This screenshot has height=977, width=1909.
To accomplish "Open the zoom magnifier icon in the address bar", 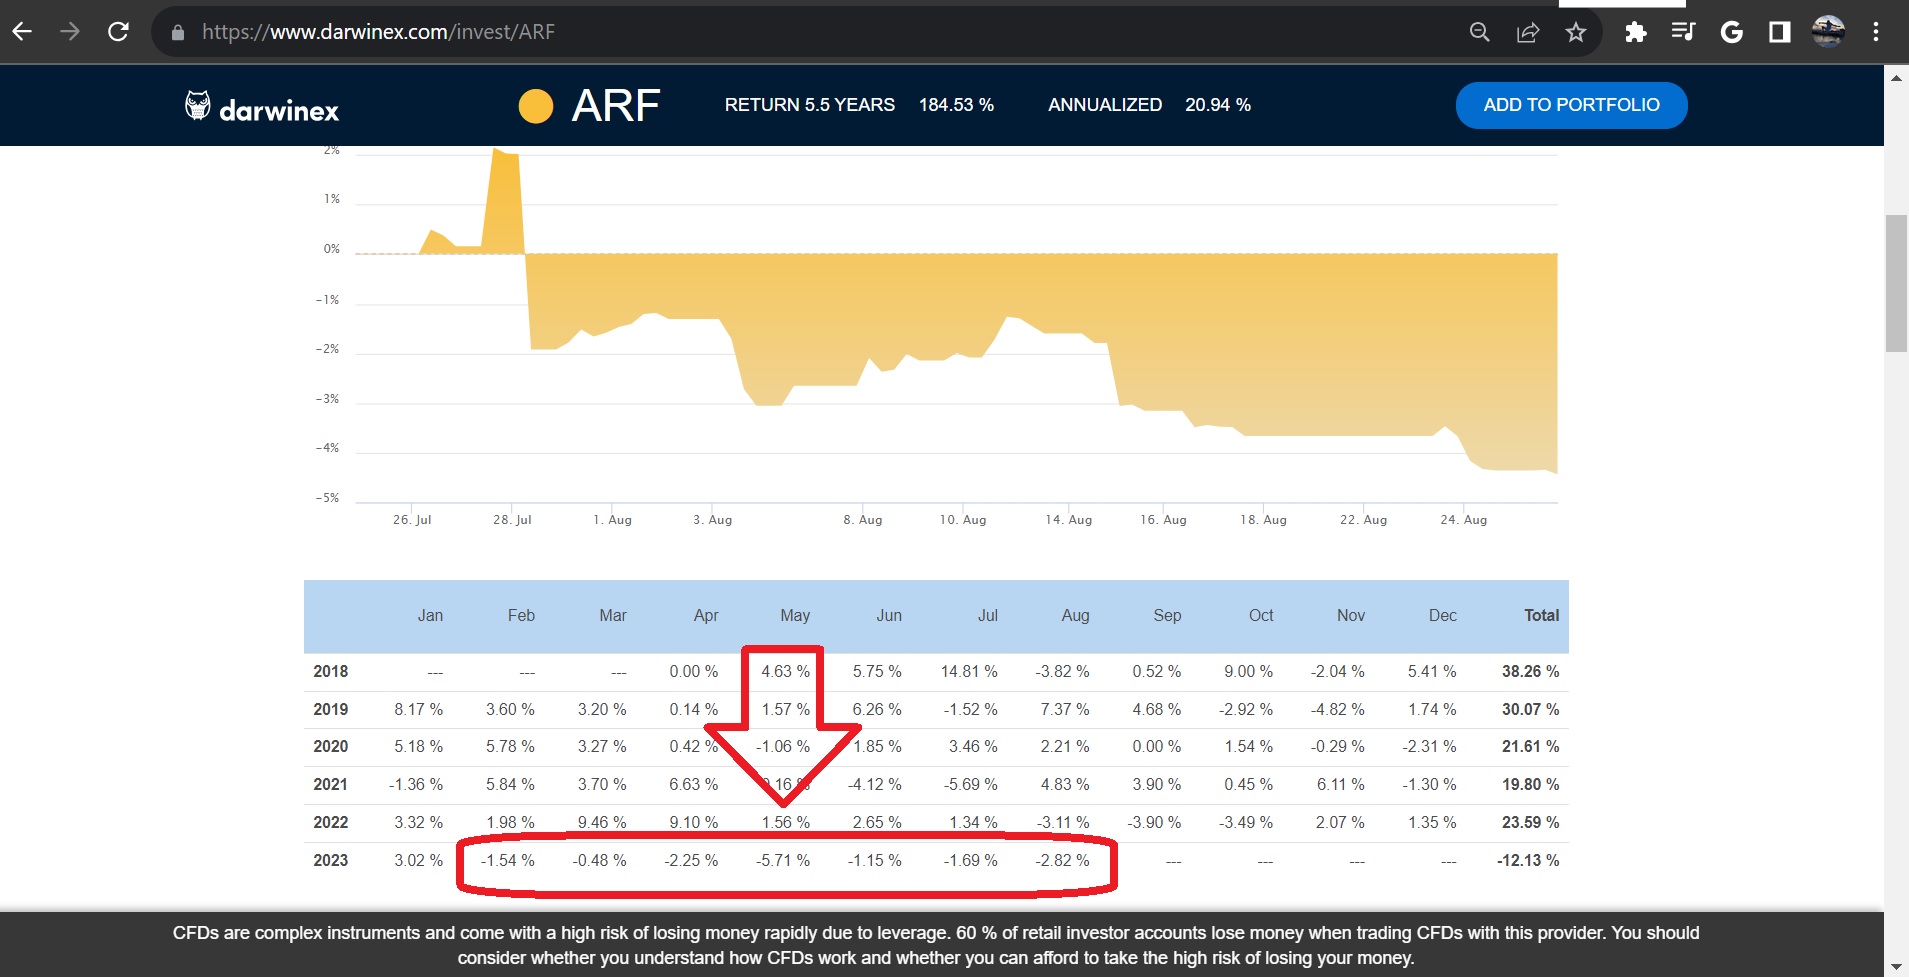I will click(x=1479, y=32).
